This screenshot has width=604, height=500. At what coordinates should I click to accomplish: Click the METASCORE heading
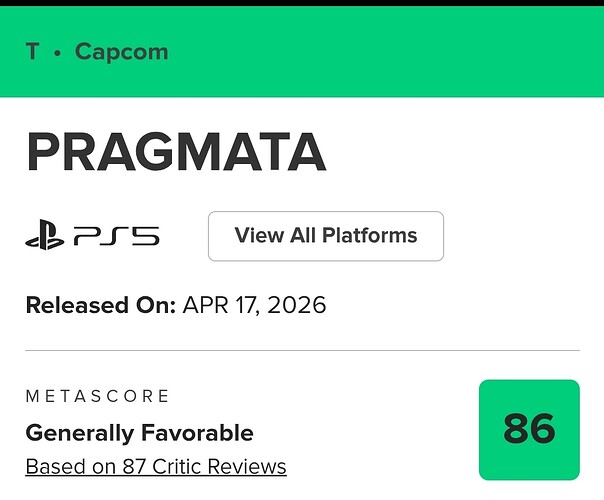coord(98,397)
